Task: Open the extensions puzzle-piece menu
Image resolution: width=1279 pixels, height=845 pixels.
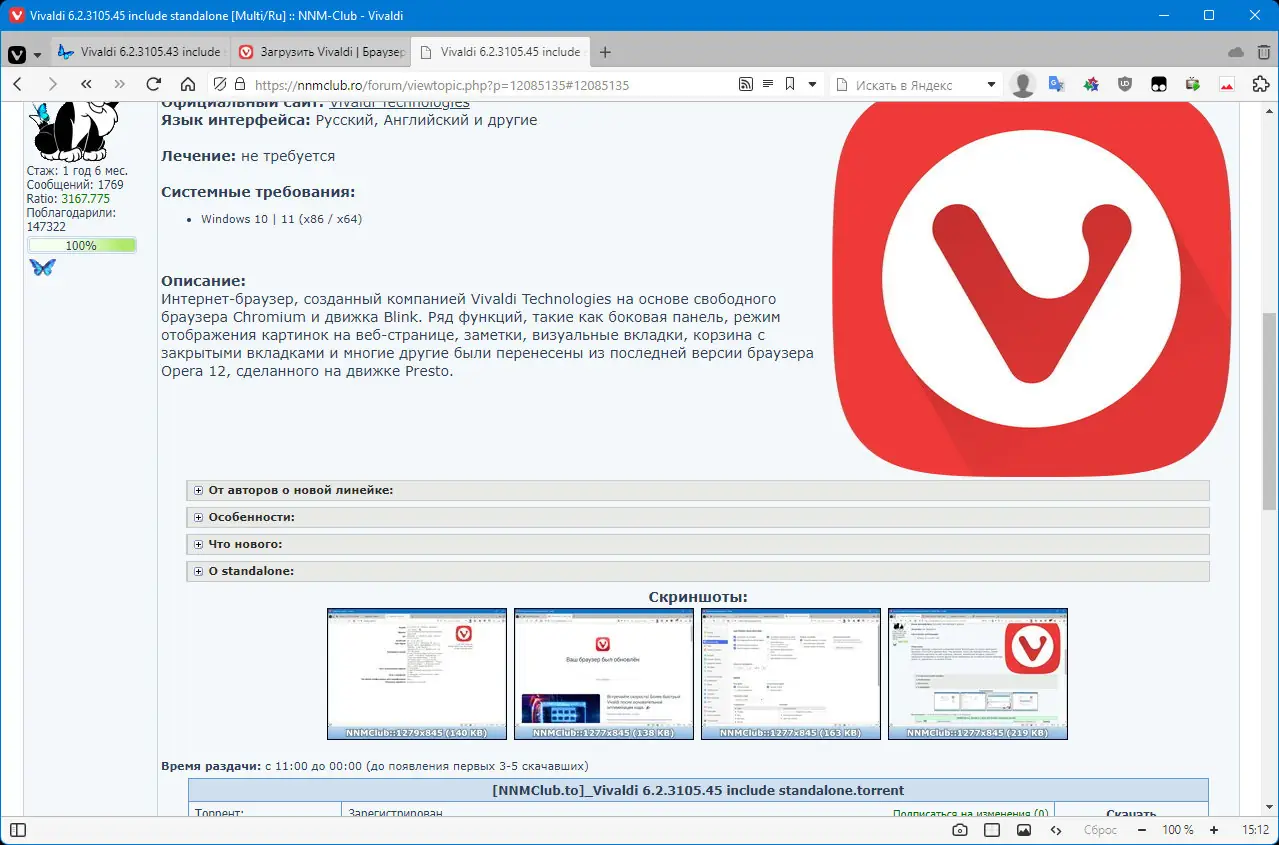Action: [x=1261, y=85]
